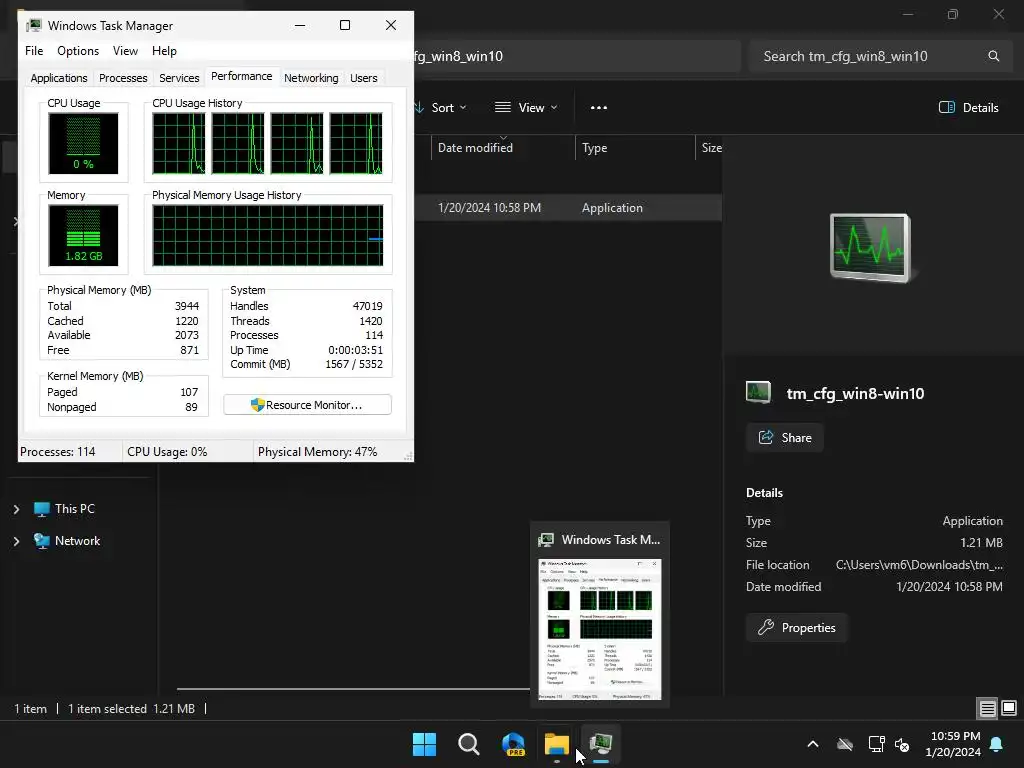
Task: Expand the Network tree node
Action: [x=16, y=541]
